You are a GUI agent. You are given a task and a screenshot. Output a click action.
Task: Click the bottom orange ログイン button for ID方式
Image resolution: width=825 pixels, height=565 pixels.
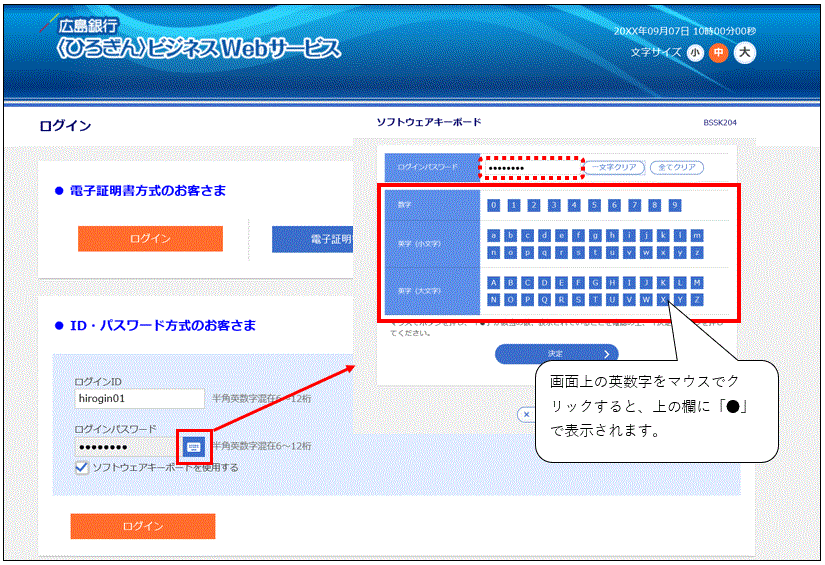[143, 526]
